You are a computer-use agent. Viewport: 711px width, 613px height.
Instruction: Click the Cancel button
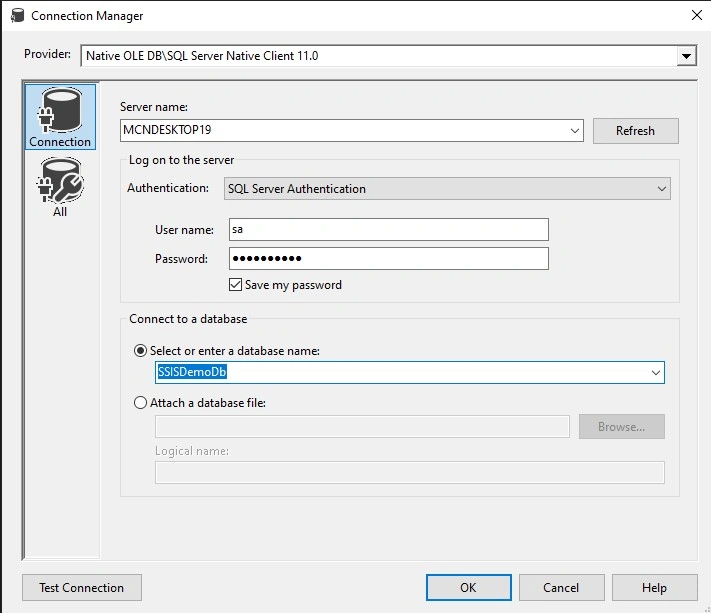tap(561, 588)
